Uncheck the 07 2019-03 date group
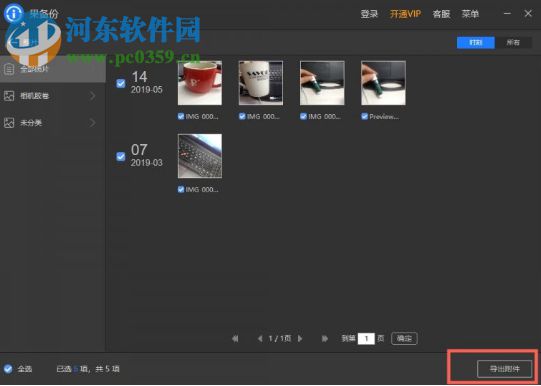The height and width of the screenshot is (386, 541). [x=121, y=157]
